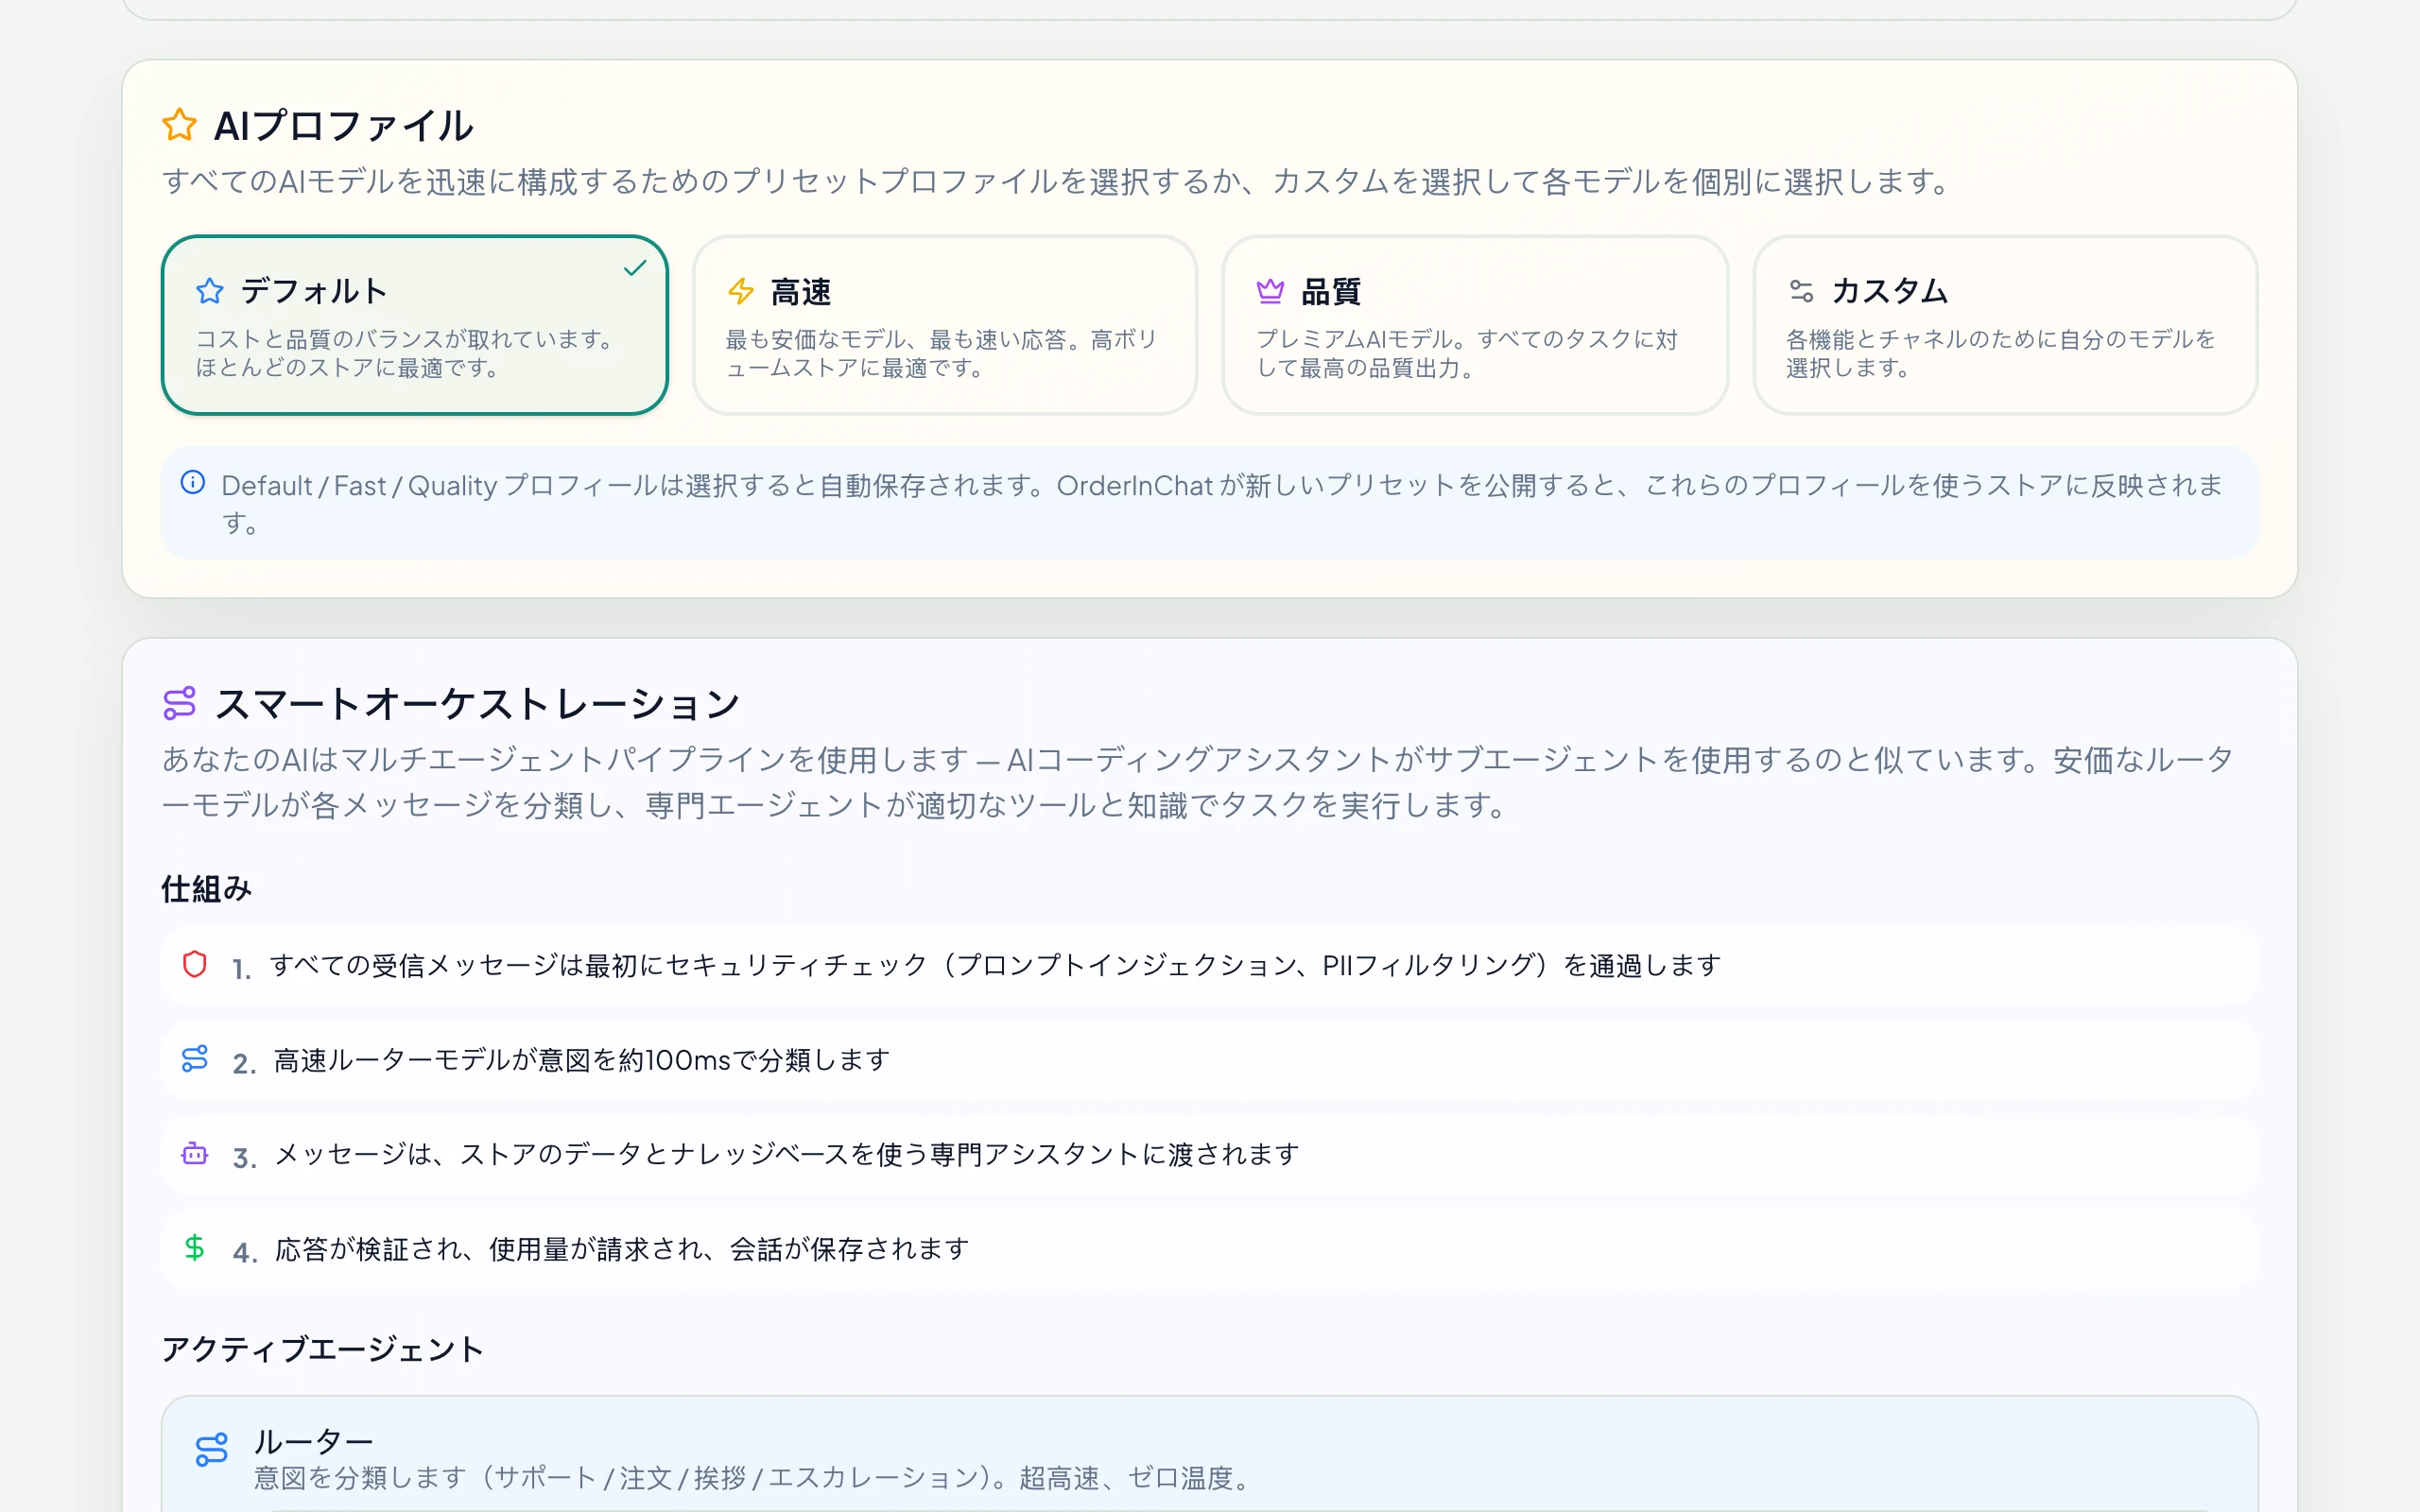Click the step 1 security check text
The image size is (2420, 1512).
coord(996,965)
